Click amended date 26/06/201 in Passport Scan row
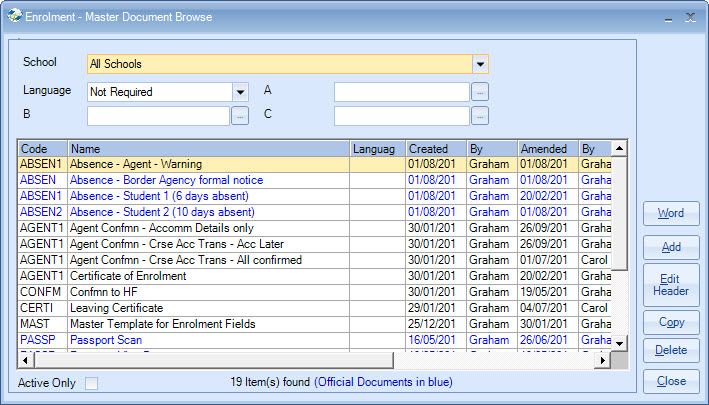The width and height of the screenshot is (709, 405). 548,340
